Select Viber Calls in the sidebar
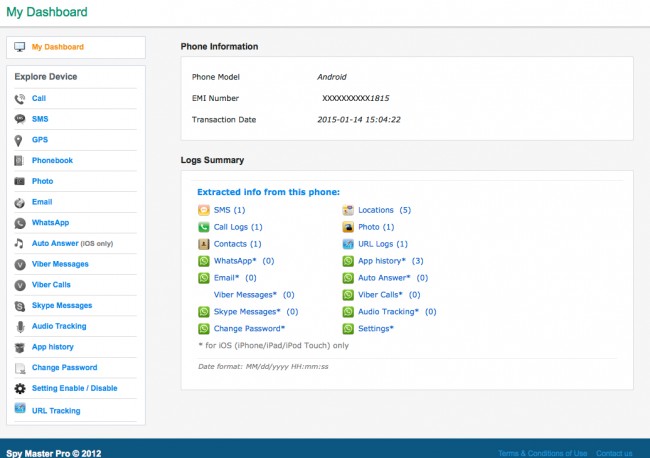 click(x=51, y=285)
